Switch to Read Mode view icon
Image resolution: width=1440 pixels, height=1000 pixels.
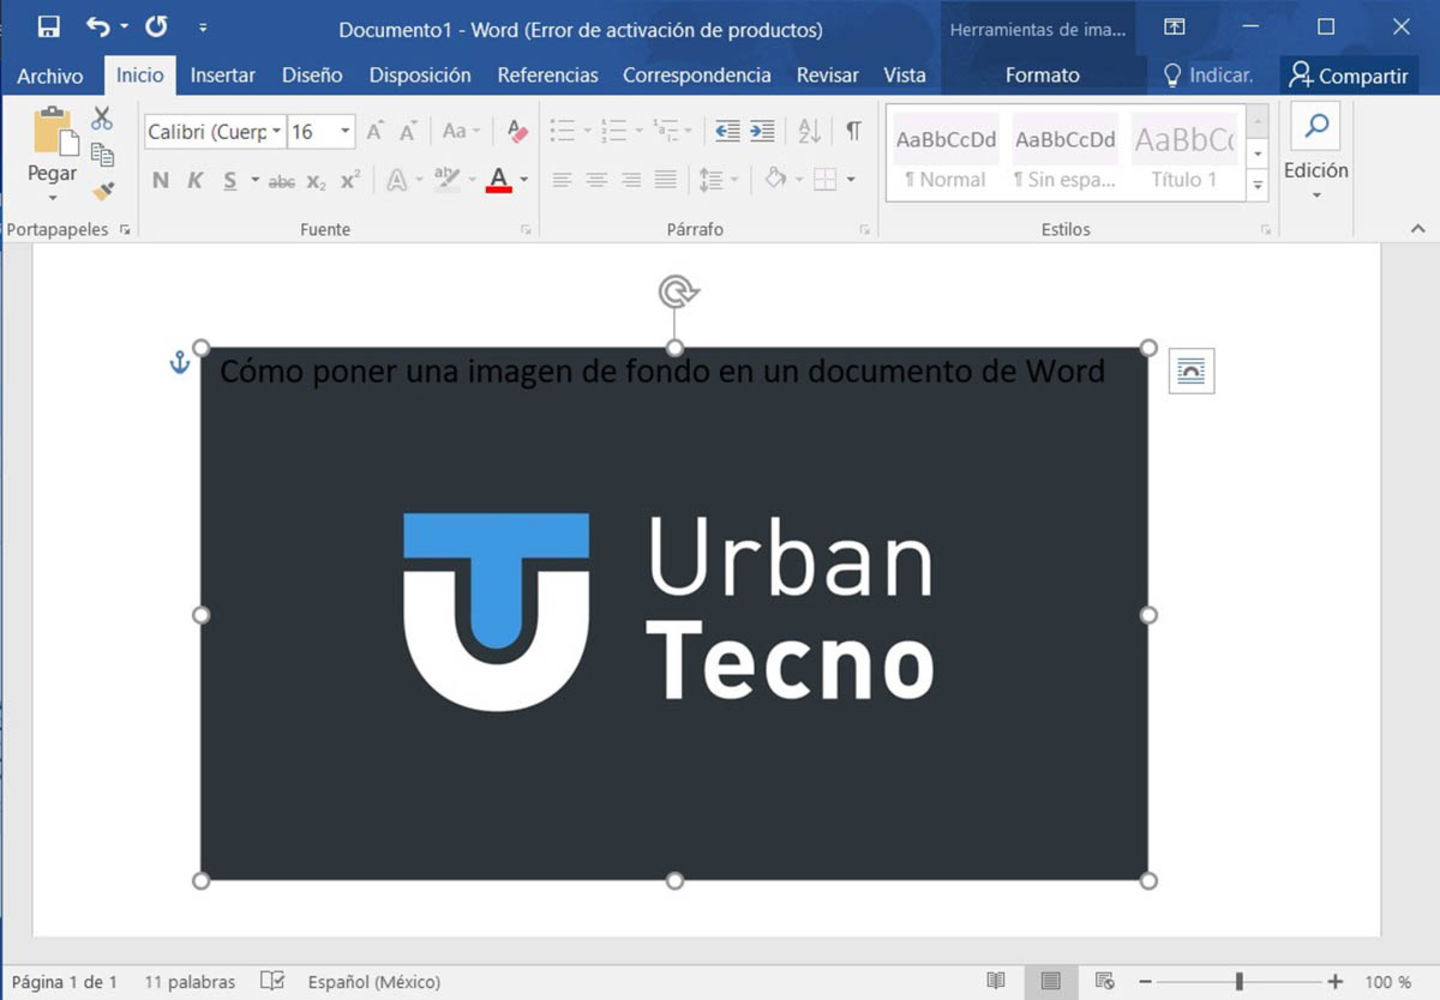(x=996, y=981)
